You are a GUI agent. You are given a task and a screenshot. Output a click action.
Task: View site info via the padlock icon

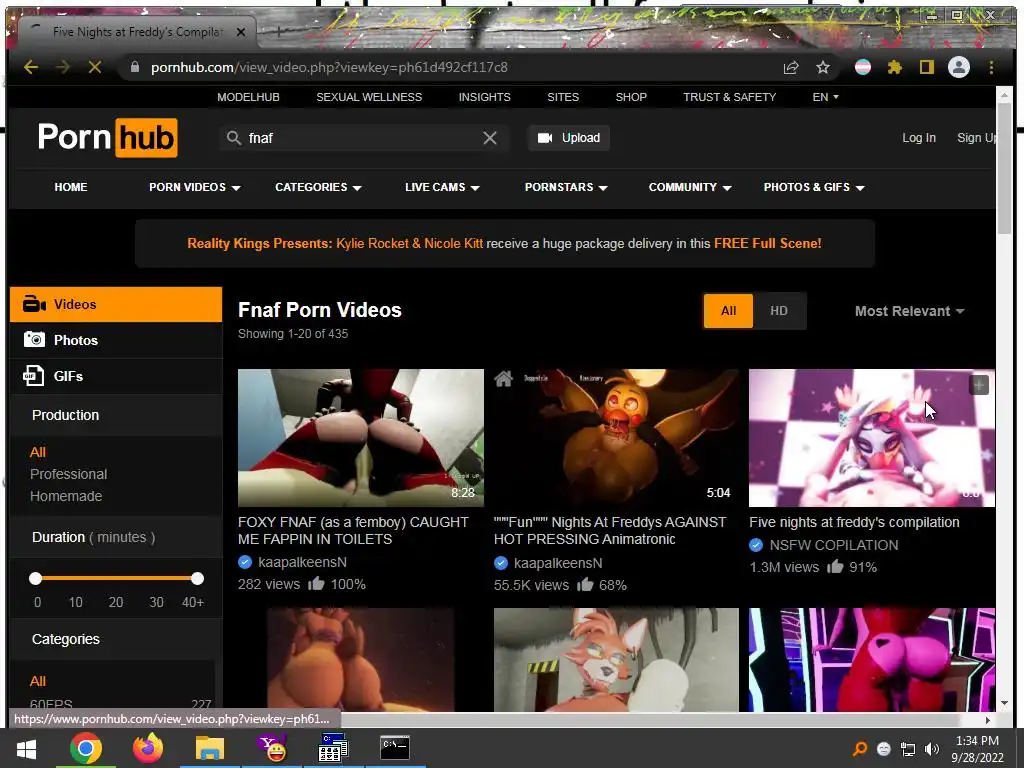(135, 67)
